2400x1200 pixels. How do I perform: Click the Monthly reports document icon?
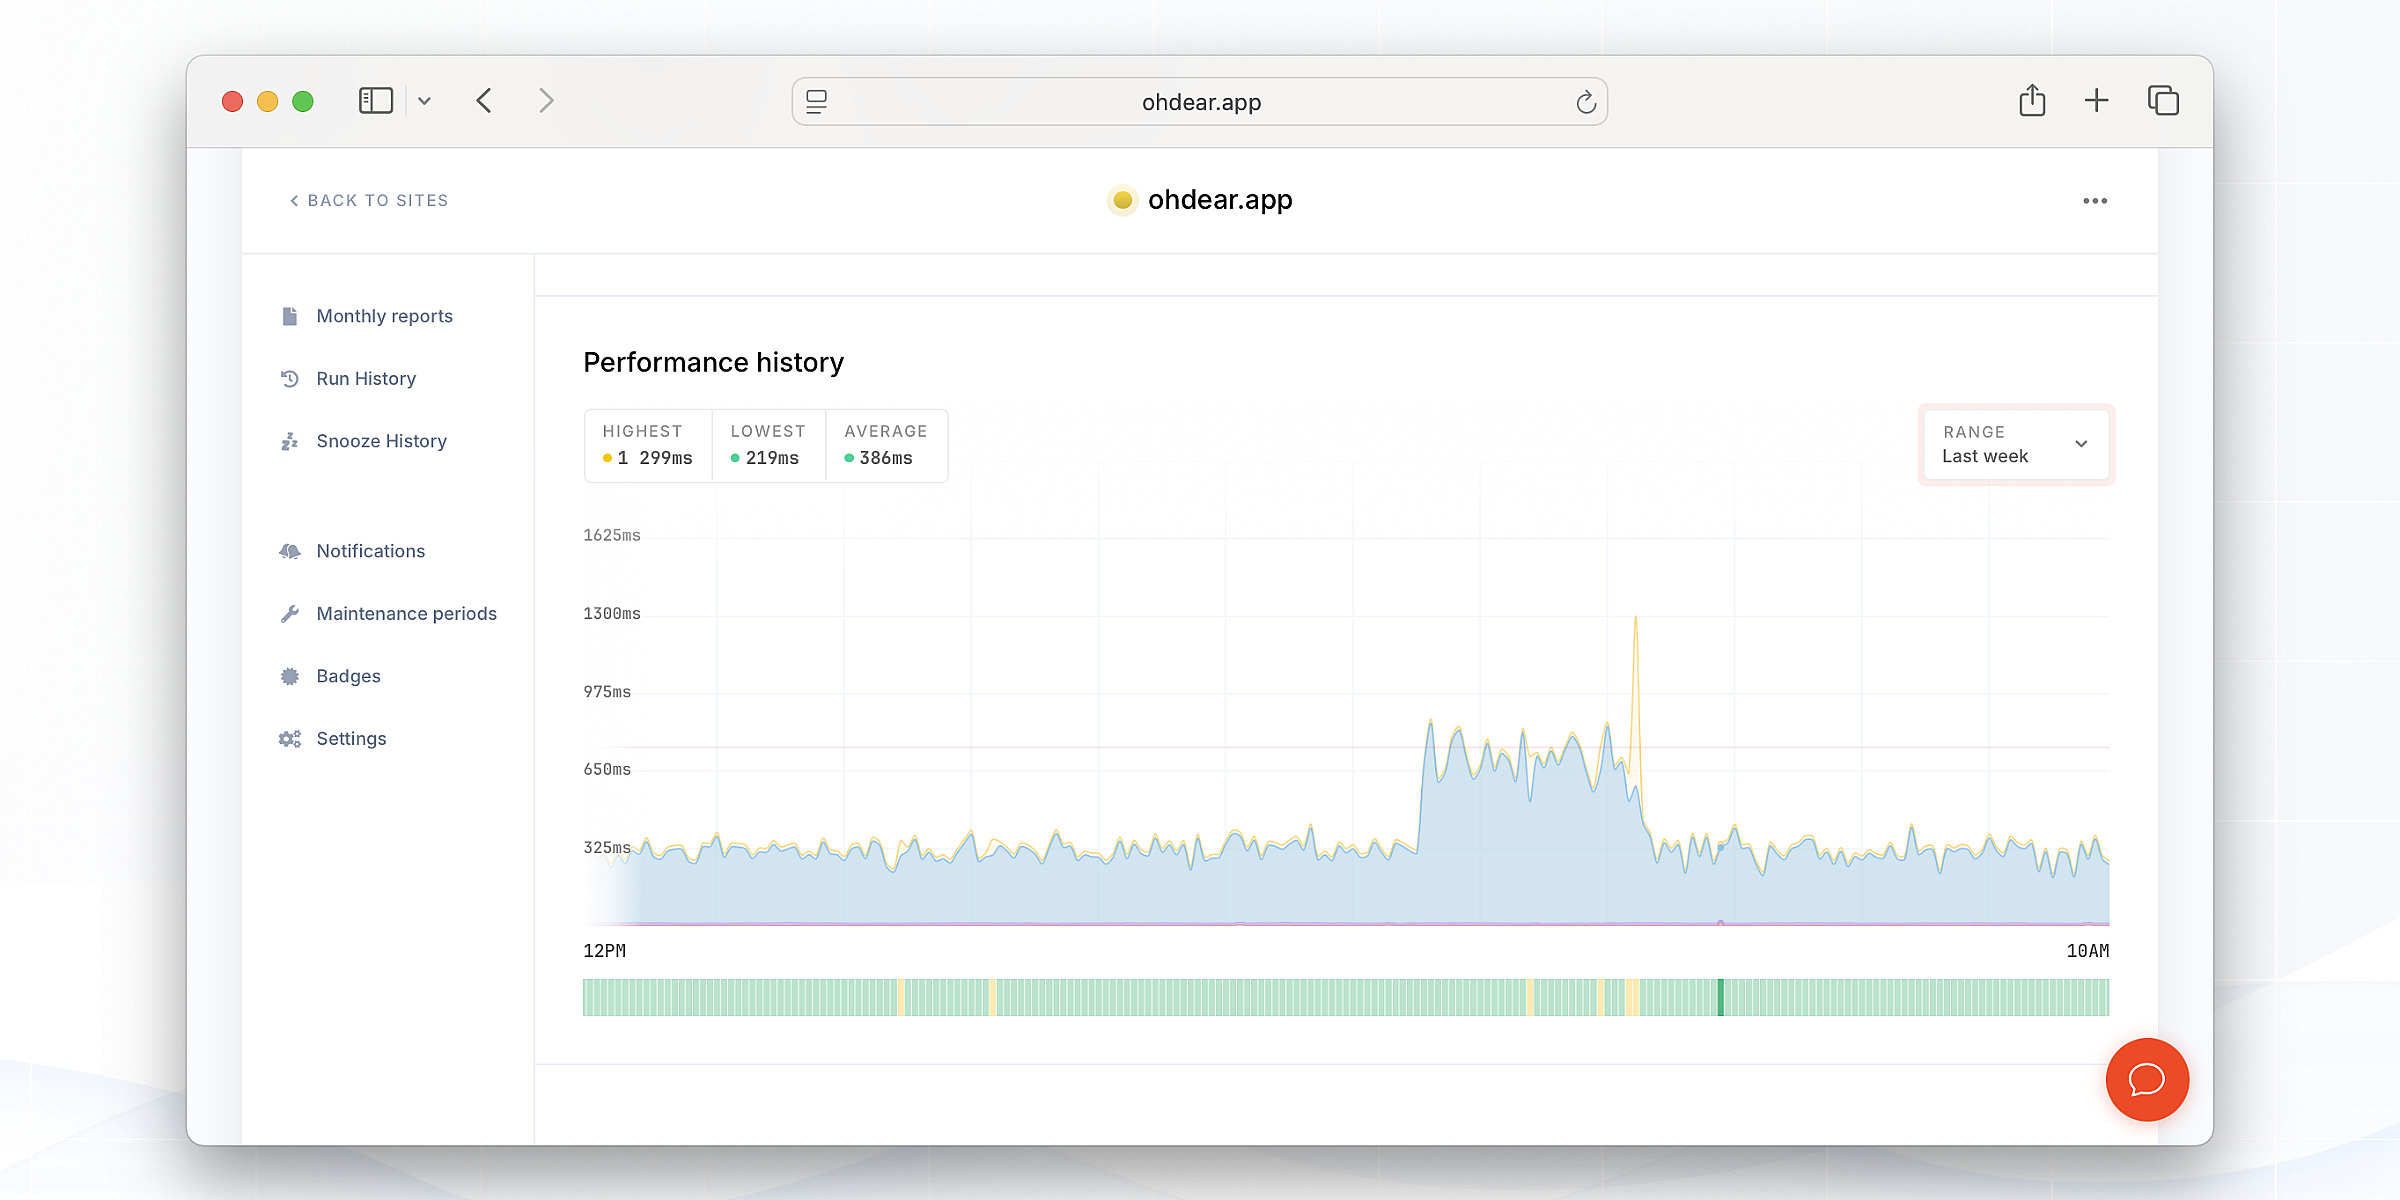tap(290, 316)
